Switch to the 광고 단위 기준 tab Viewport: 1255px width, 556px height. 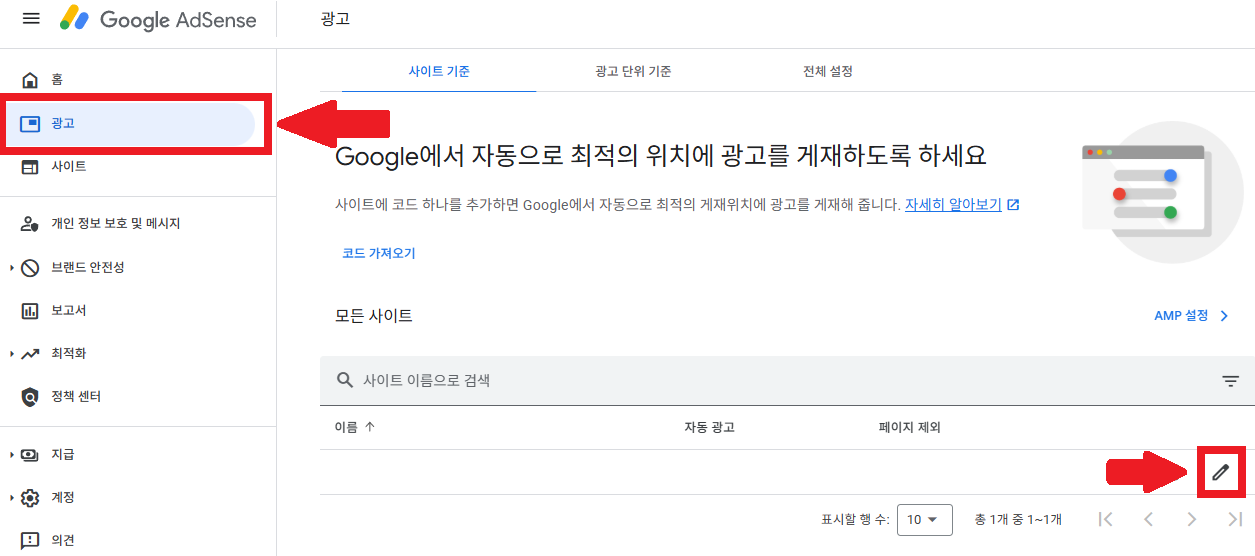pyautogui.click(x=633, y=71)
